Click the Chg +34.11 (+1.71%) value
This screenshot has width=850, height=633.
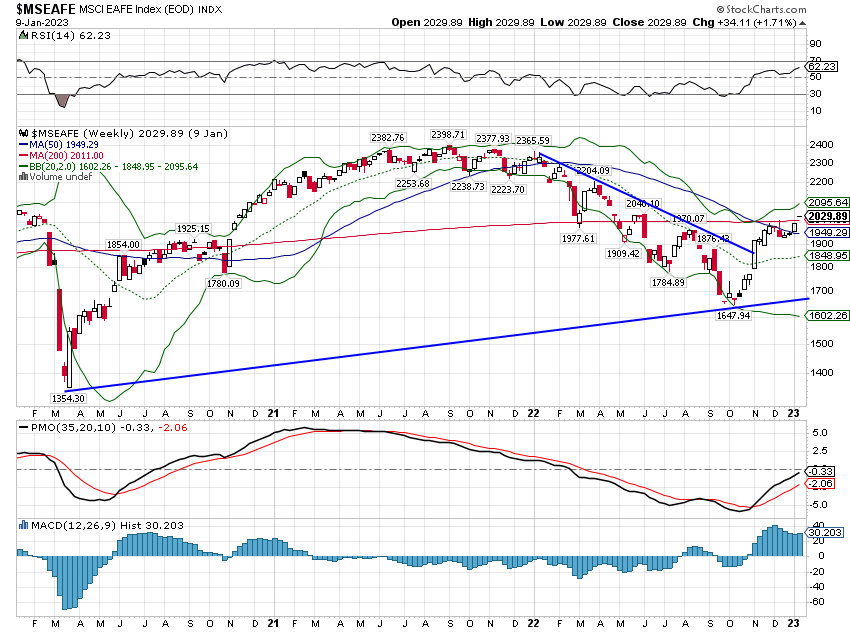pyautogui.click(x=744, y=22)
